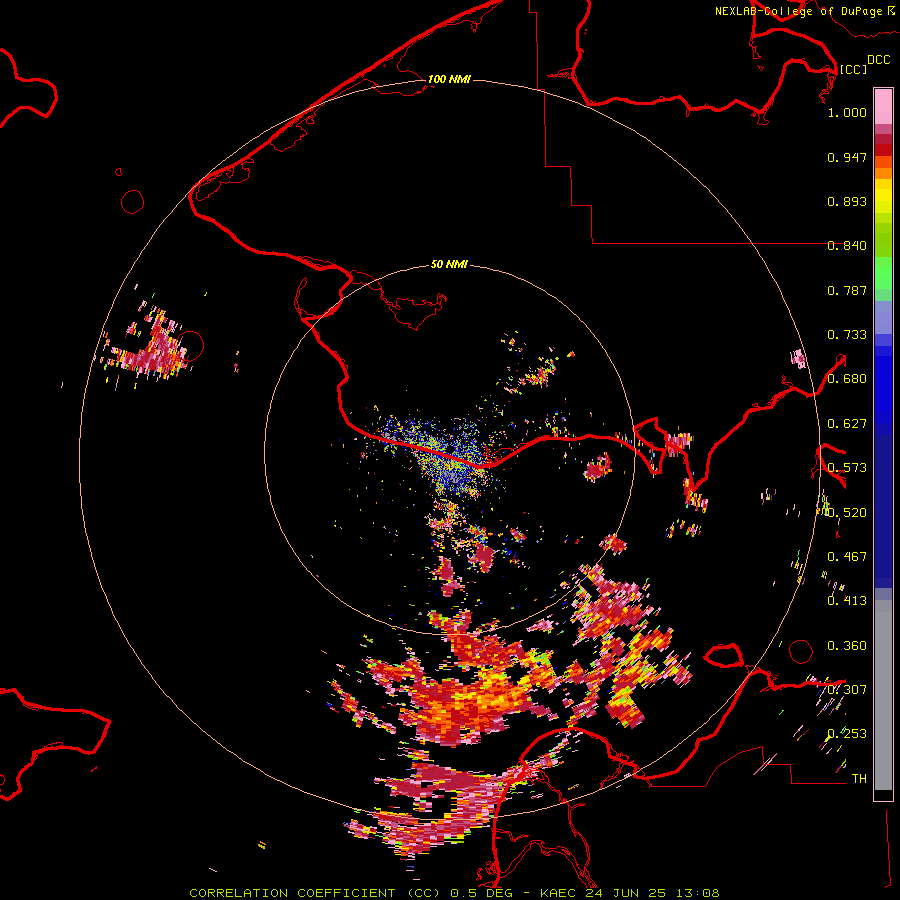Screen dimensions: 900x900
Task: Click the 0.360 scale value
Action: point(847,646)
